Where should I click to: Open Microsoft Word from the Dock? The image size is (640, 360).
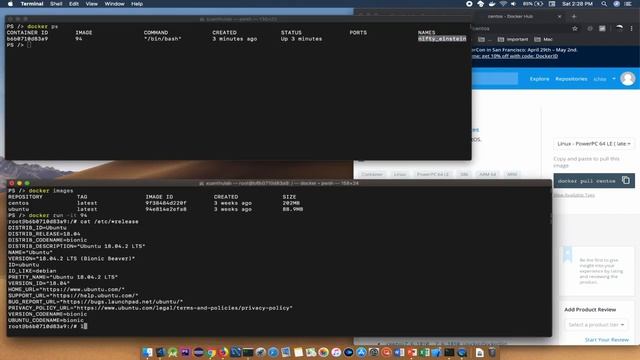coord(399,352)
